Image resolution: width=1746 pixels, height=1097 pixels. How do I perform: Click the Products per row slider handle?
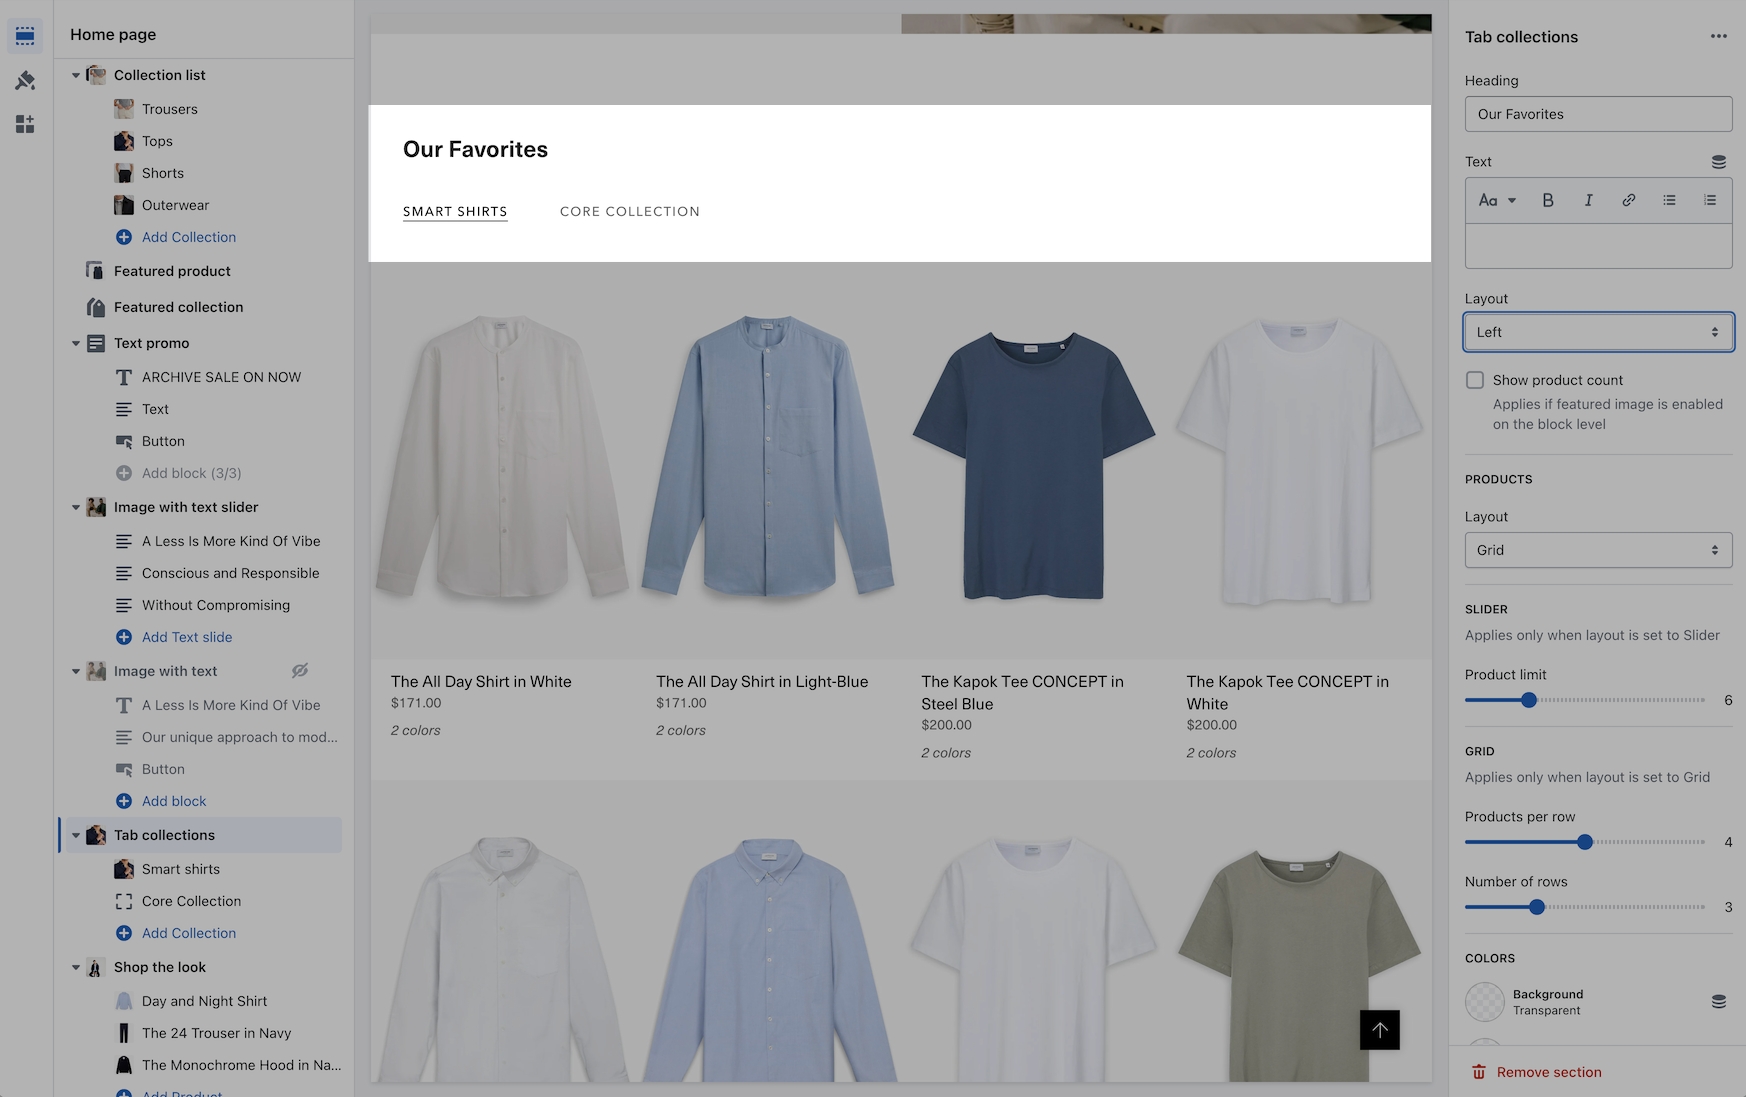click(x=1585, y=842)
